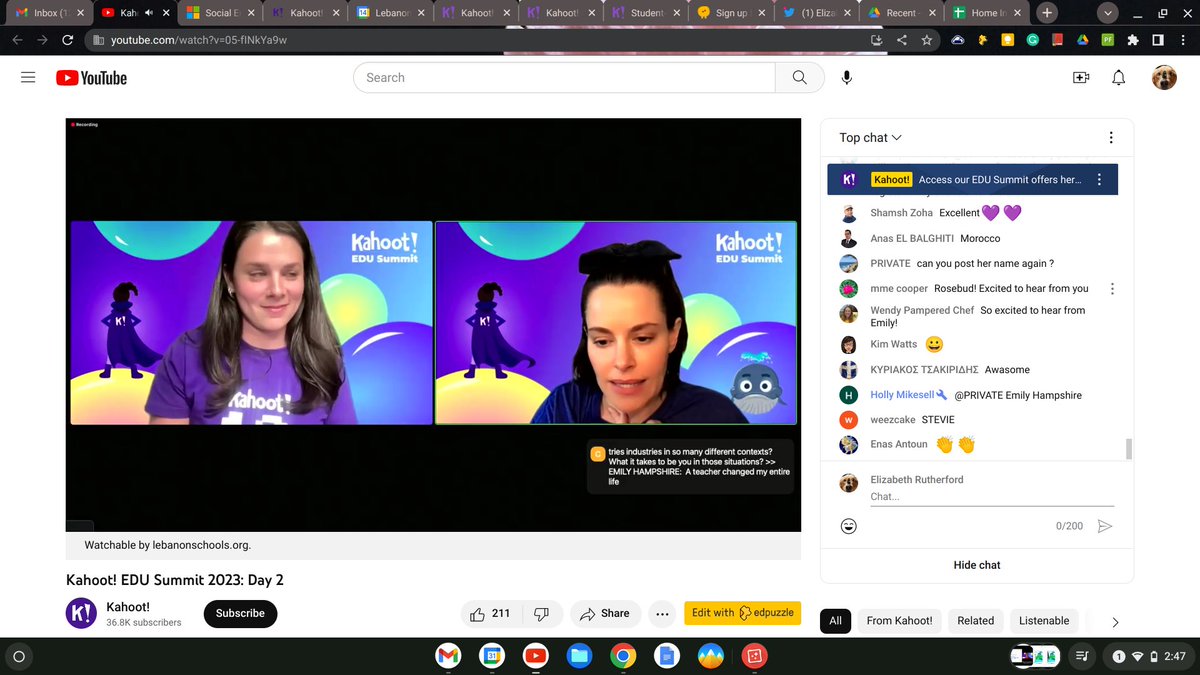This screenshot has width=1200, height=675.
Task: Click the video player area
Action: (x=433, y=324)
